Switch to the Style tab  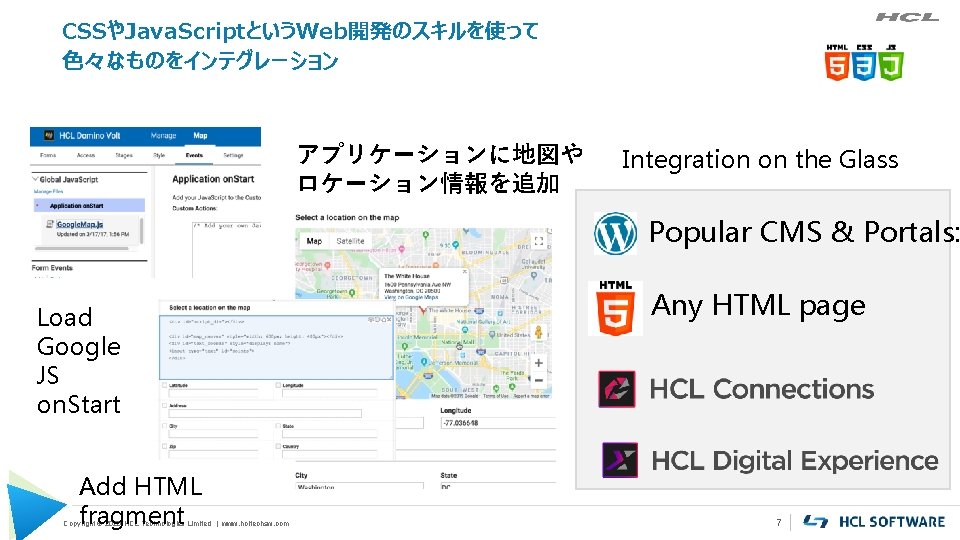pos(159,156)
